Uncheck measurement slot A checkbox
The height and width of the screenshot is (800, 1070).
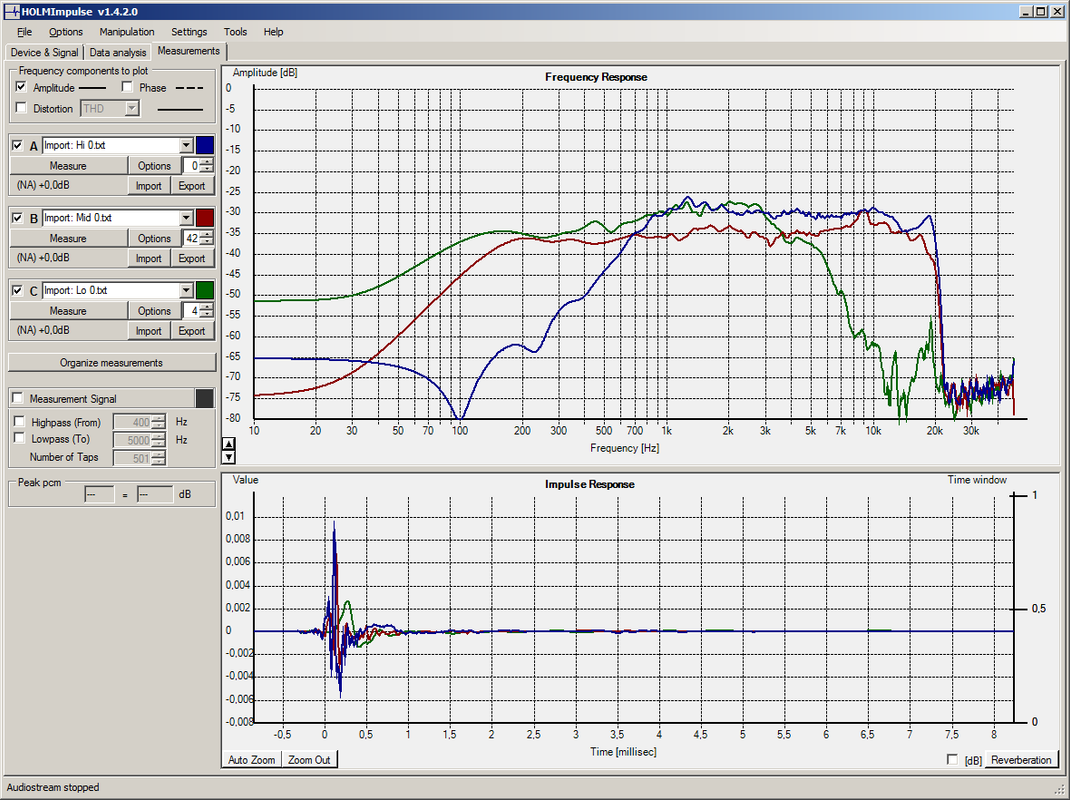(18, 145)
